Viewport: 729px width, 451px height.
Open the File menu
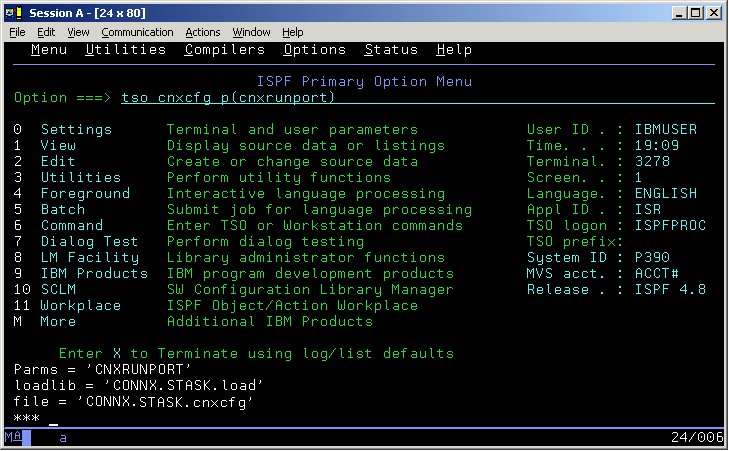17,32
